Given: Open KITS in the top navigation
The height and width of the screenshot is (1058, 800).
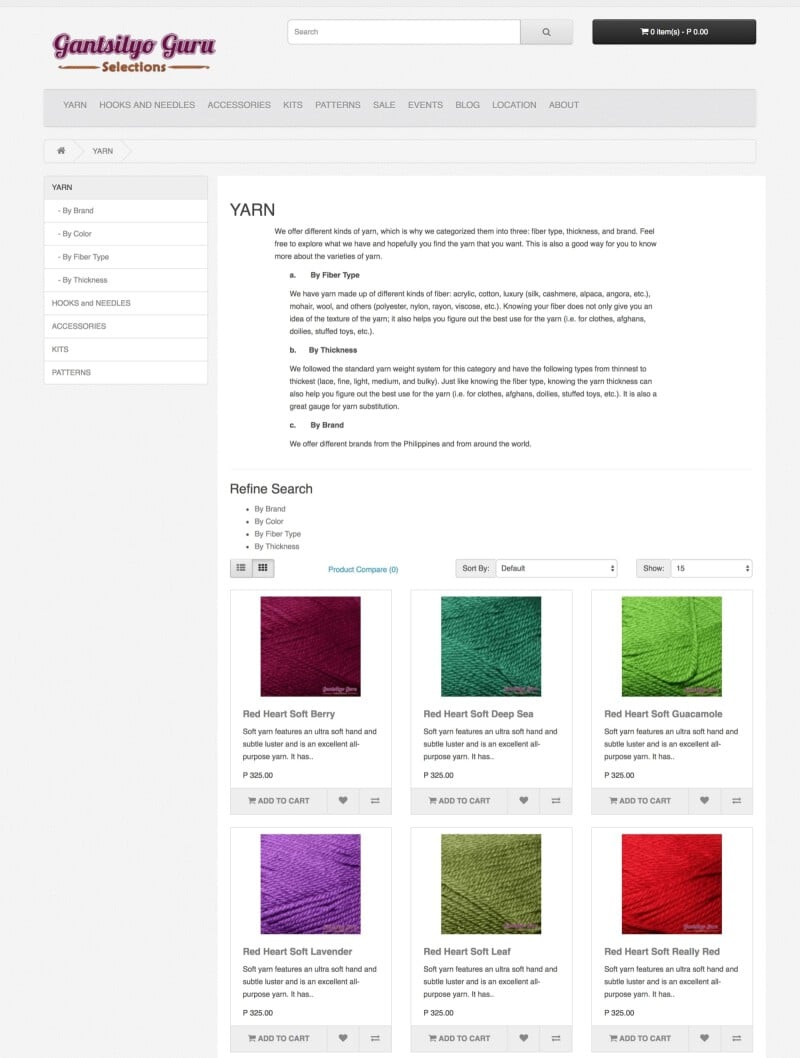Looking at the screenshot, I should (x=293, y=105).
